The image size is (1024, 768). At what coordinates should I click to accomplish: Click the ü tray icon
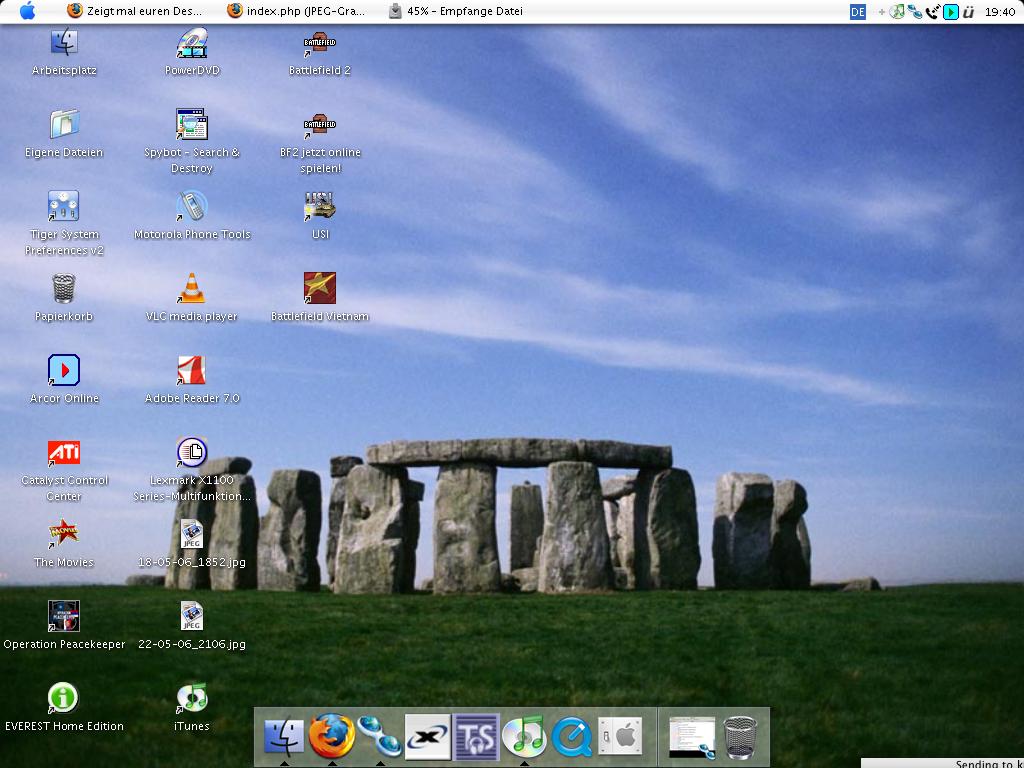(x=968, y=12)
